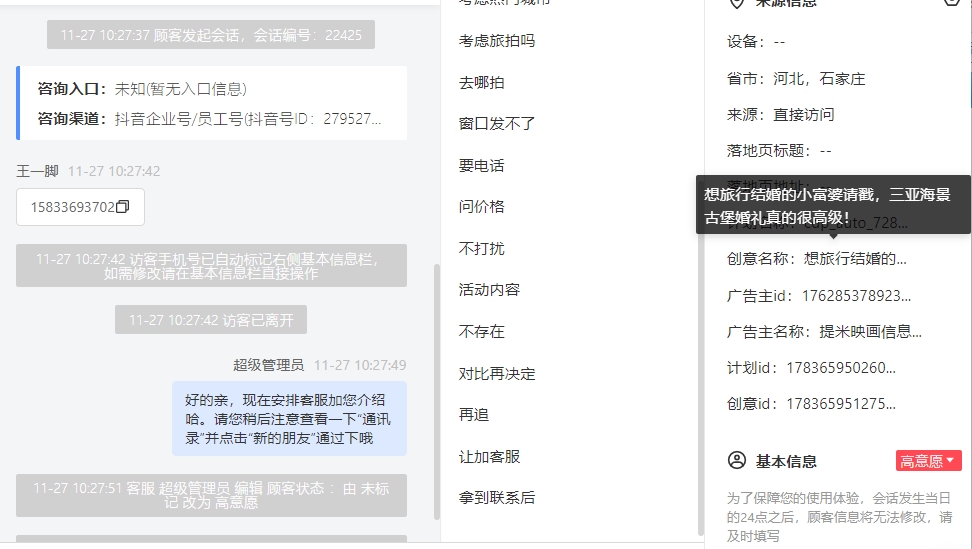972x549 pixels.
Task: Click the 设备 entry
Action: coord(756,42)
